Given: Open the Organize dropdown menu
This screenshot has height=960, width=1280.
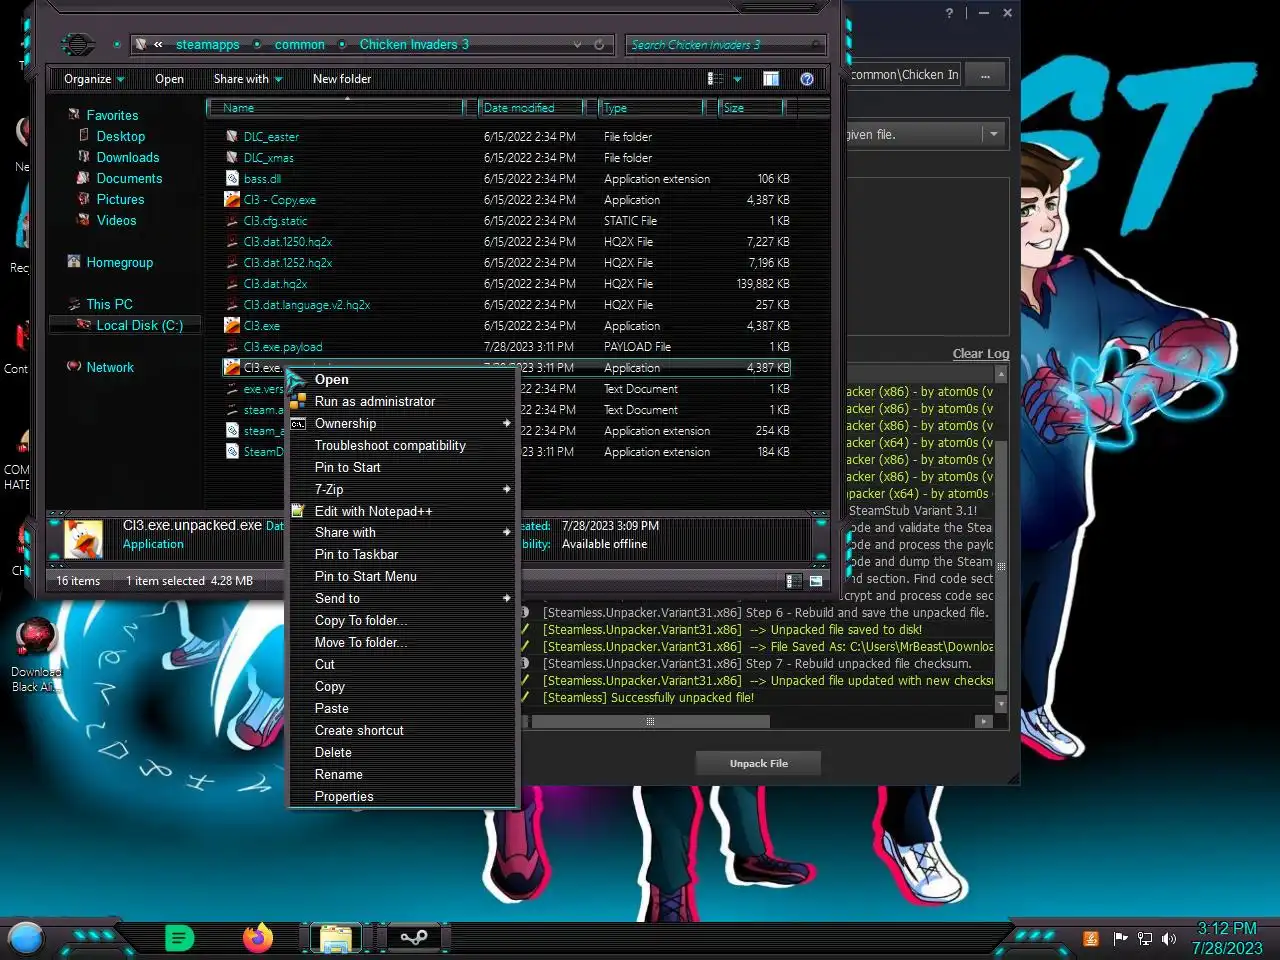Looking at the screenshot, I should pyautogui.click(x=94, y=79).
